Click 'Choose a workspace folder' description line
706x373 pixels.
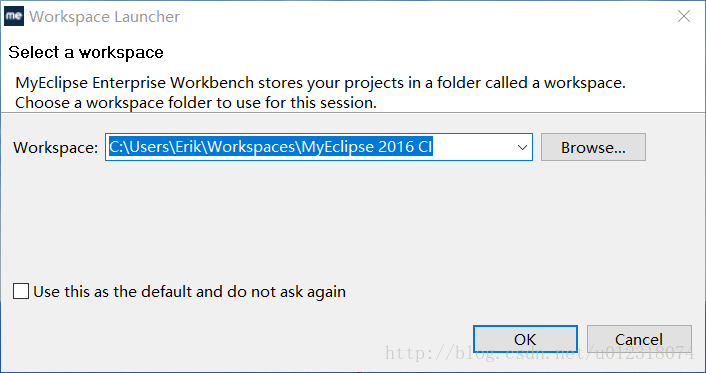point(196,103)
